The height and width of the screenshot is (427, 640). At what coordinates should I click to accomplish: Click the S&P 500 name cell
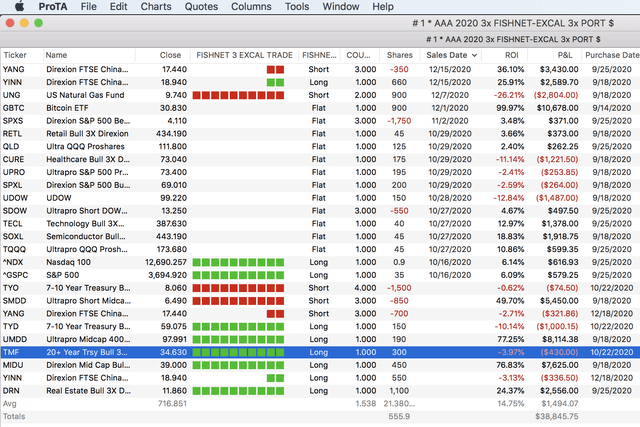[62, 275]
